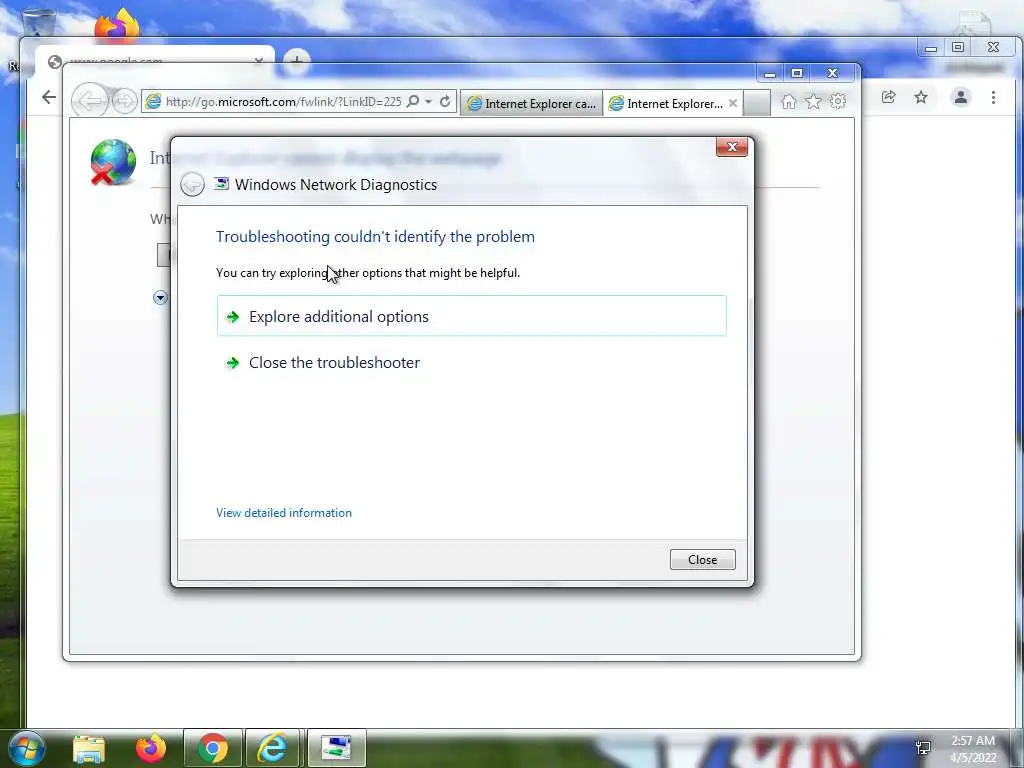Click search magnifier in IE address bar
Image resolution: width=1024 pixels, height=768 pixels.
[x=413, y=102]
